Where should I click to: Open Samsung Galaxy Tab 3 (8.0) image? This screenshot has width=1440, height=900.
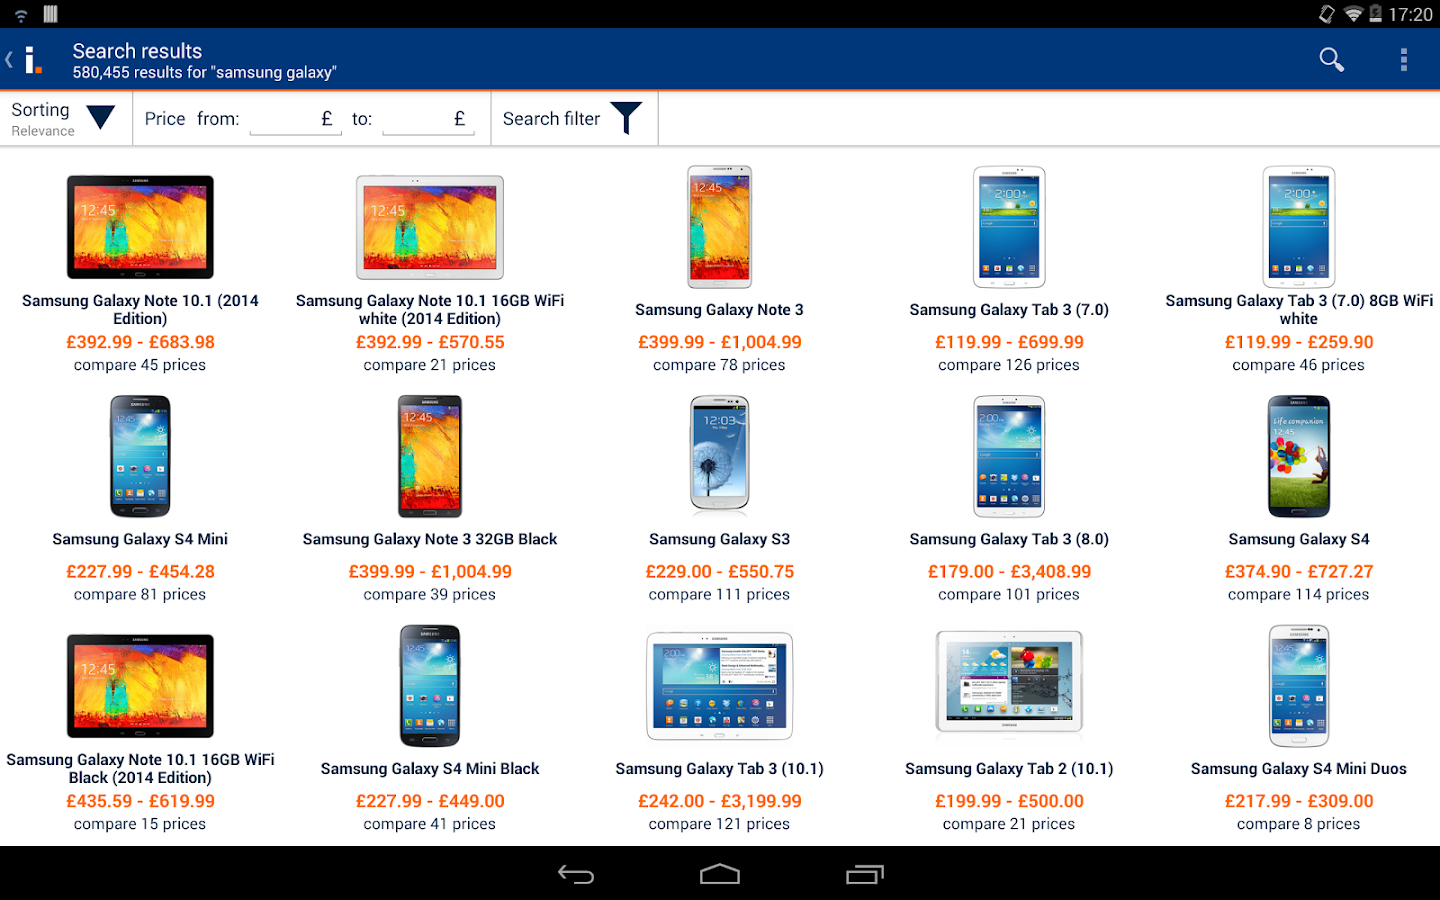pyautogui.click(x=1009, y=456)
